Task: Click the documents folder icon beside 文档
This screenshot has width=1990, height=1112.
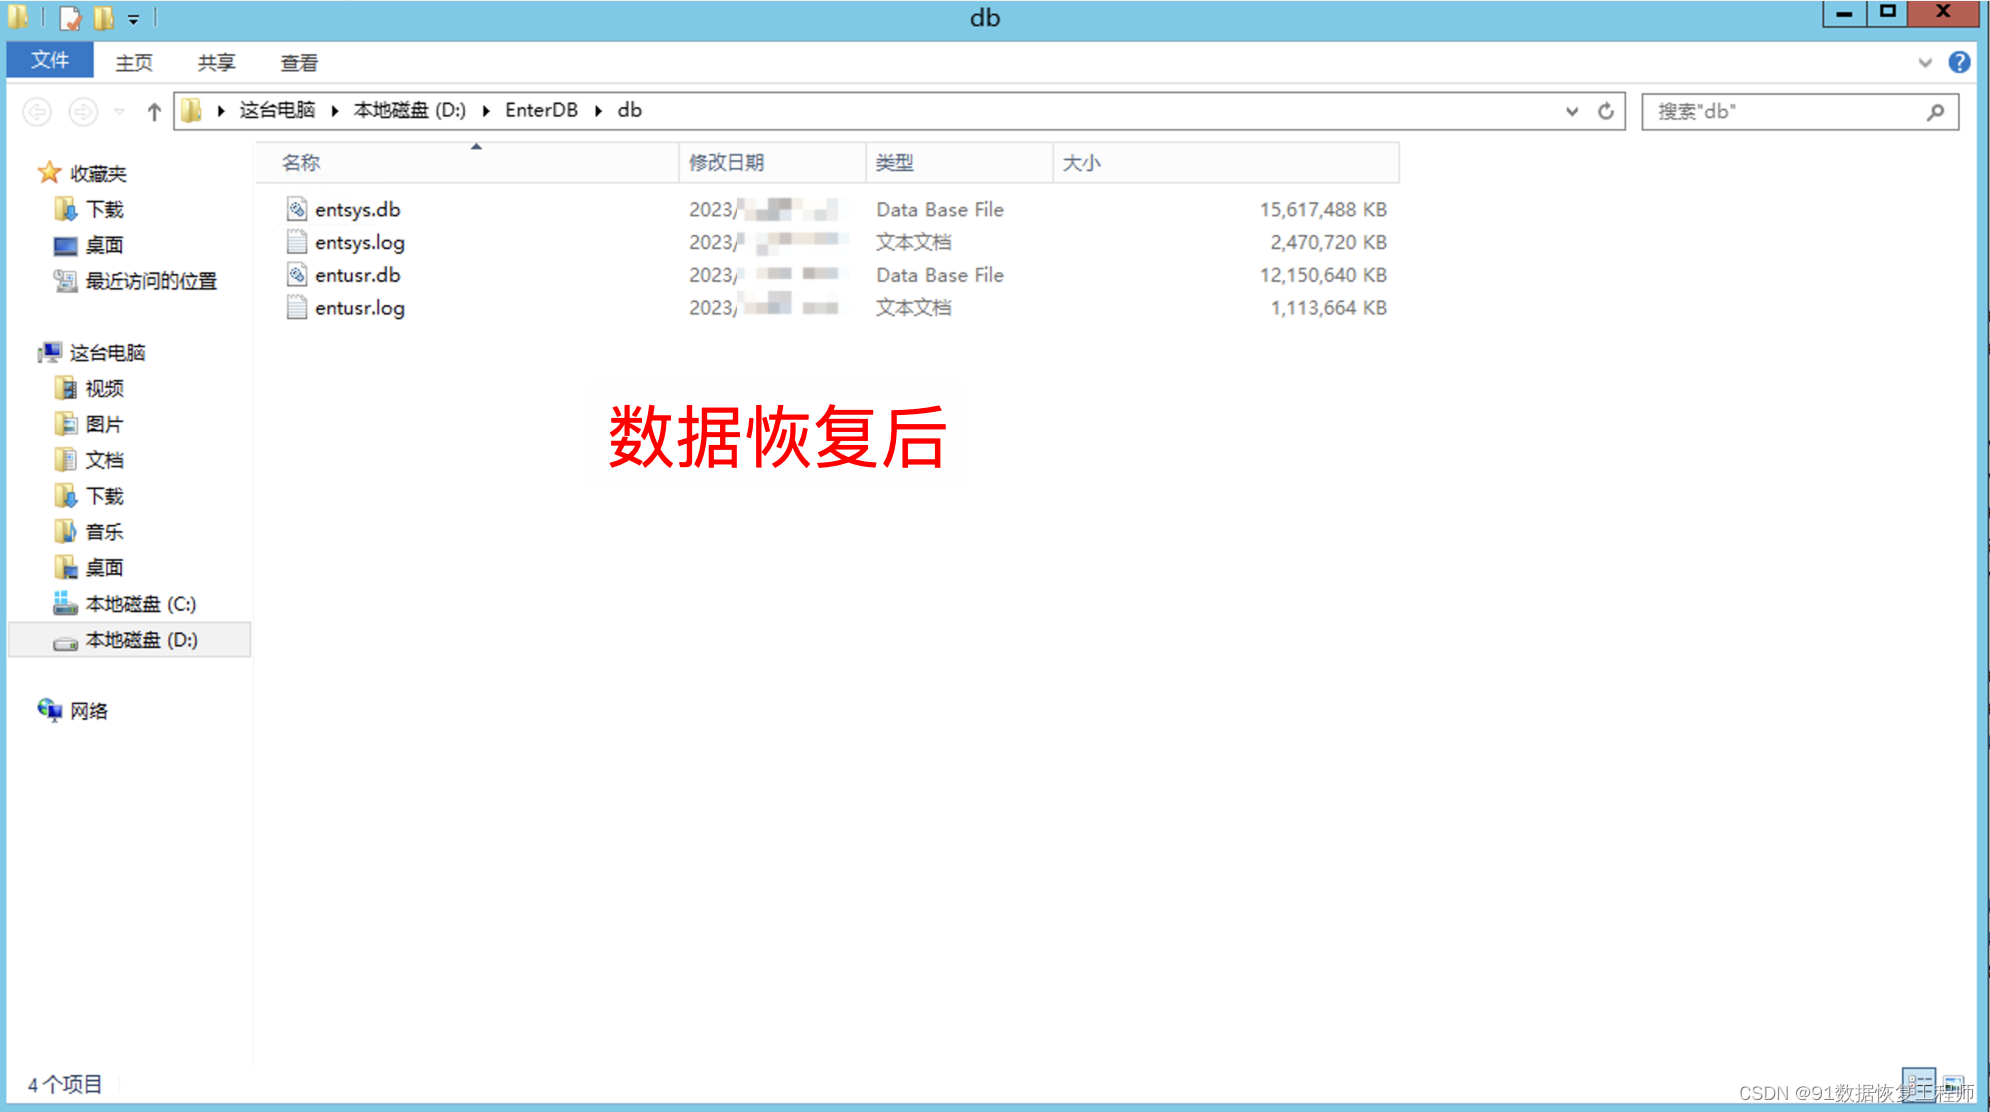Action: pos(65,460)
